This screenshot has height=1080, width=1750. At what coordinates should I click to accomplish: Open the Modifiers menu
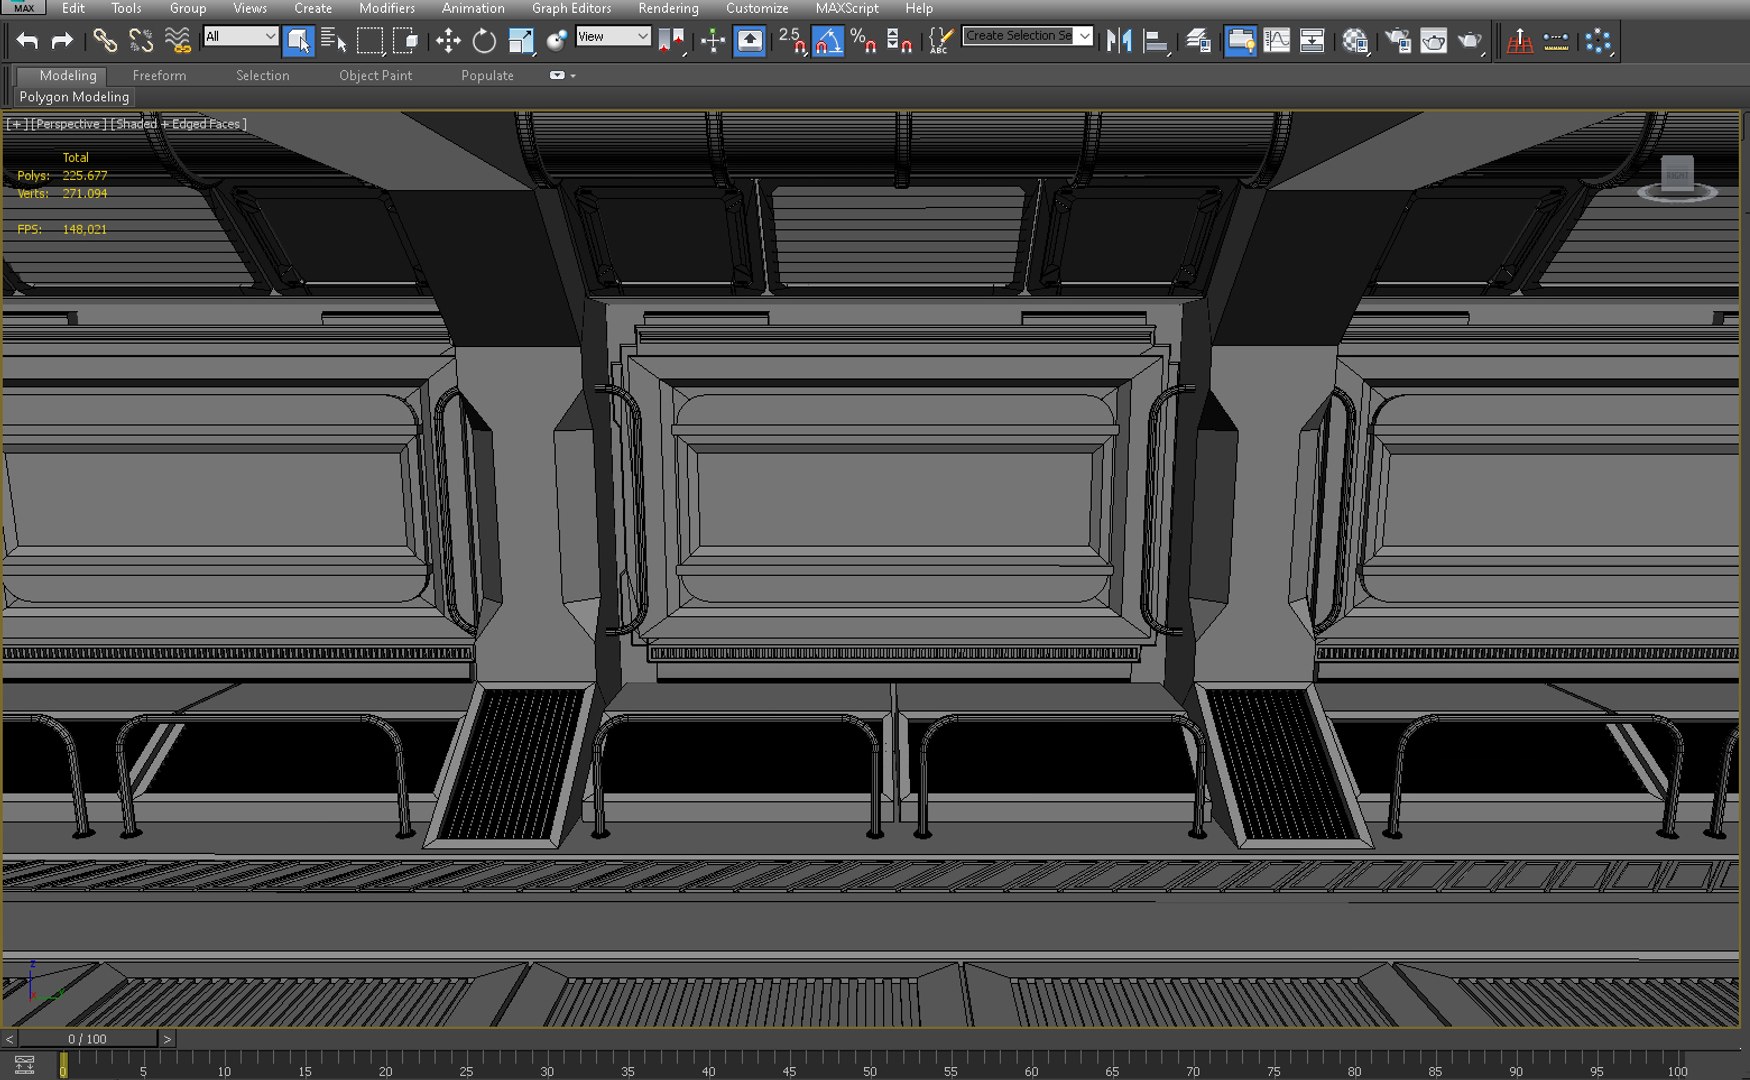click(387, 8)
